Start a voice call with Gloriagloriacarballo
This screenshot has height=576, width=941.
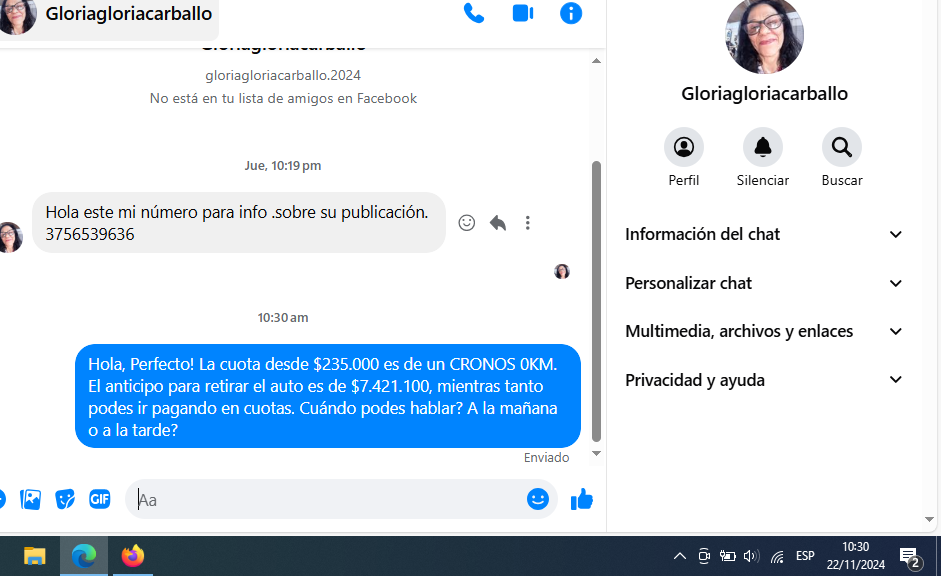point(474,14)
